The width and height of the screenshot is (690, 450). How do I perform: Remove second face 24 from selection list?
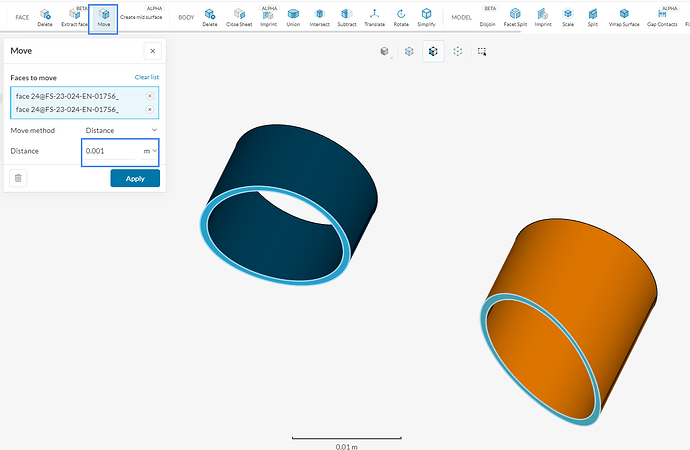[149, 109]
